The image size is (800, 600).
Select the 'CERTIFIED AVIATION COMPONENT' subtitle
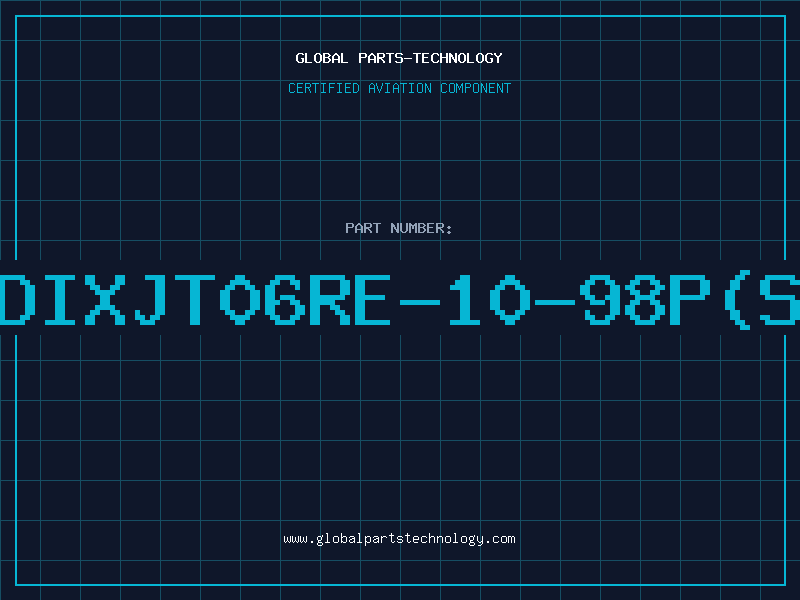tap(399, 88)
